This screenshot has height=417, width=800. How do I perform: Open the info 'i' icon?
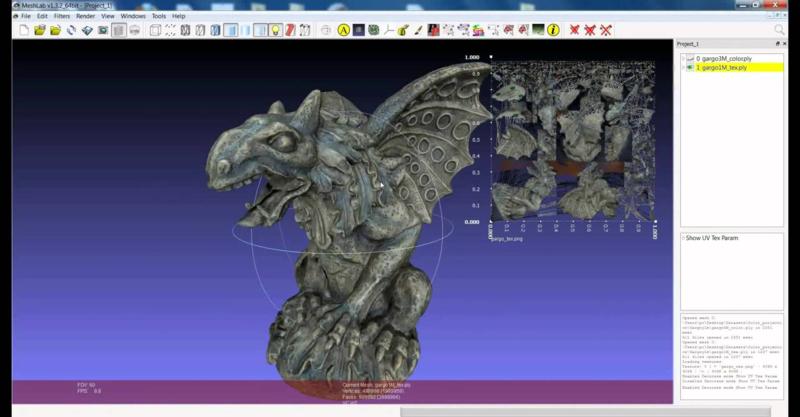(553, 30)
